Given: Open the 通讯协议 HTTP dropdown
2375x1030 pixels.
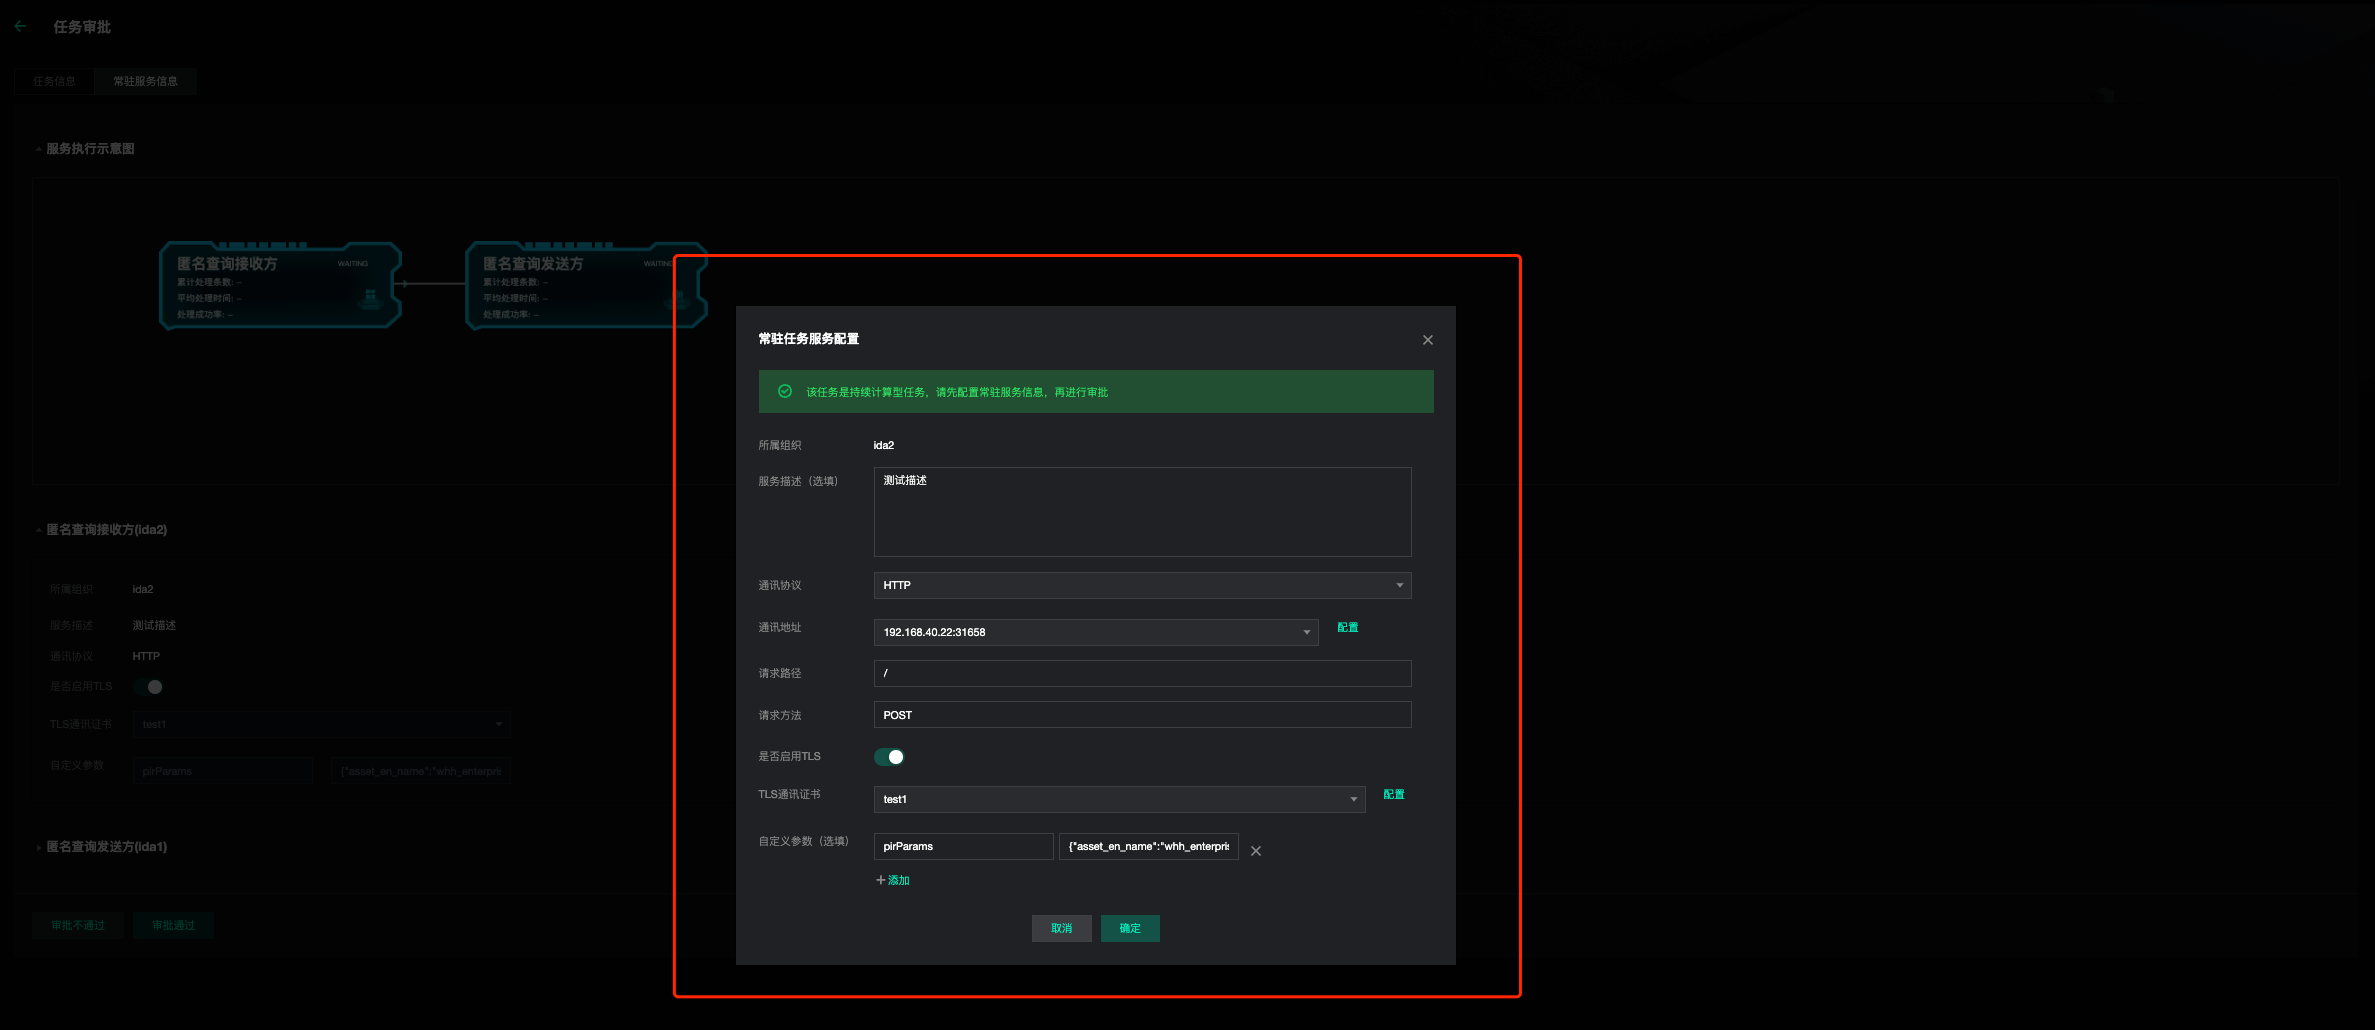Looking at the screenshot, I should tap(1141, 585).
